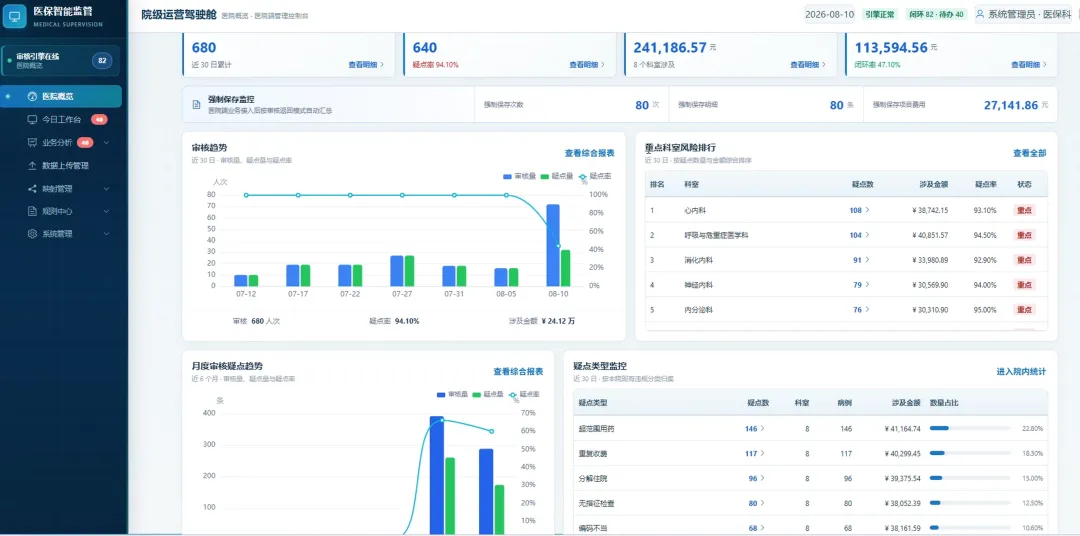
Task: Click the 医院概览 dashboard icon in the sidebar
Action: pos(32,96)
